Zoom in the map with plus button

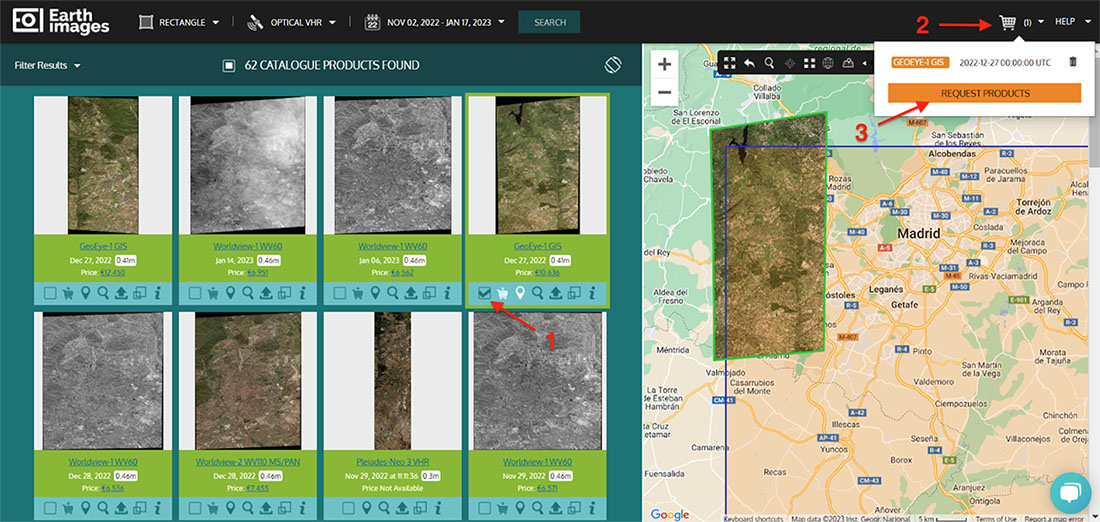pos(664,64)
